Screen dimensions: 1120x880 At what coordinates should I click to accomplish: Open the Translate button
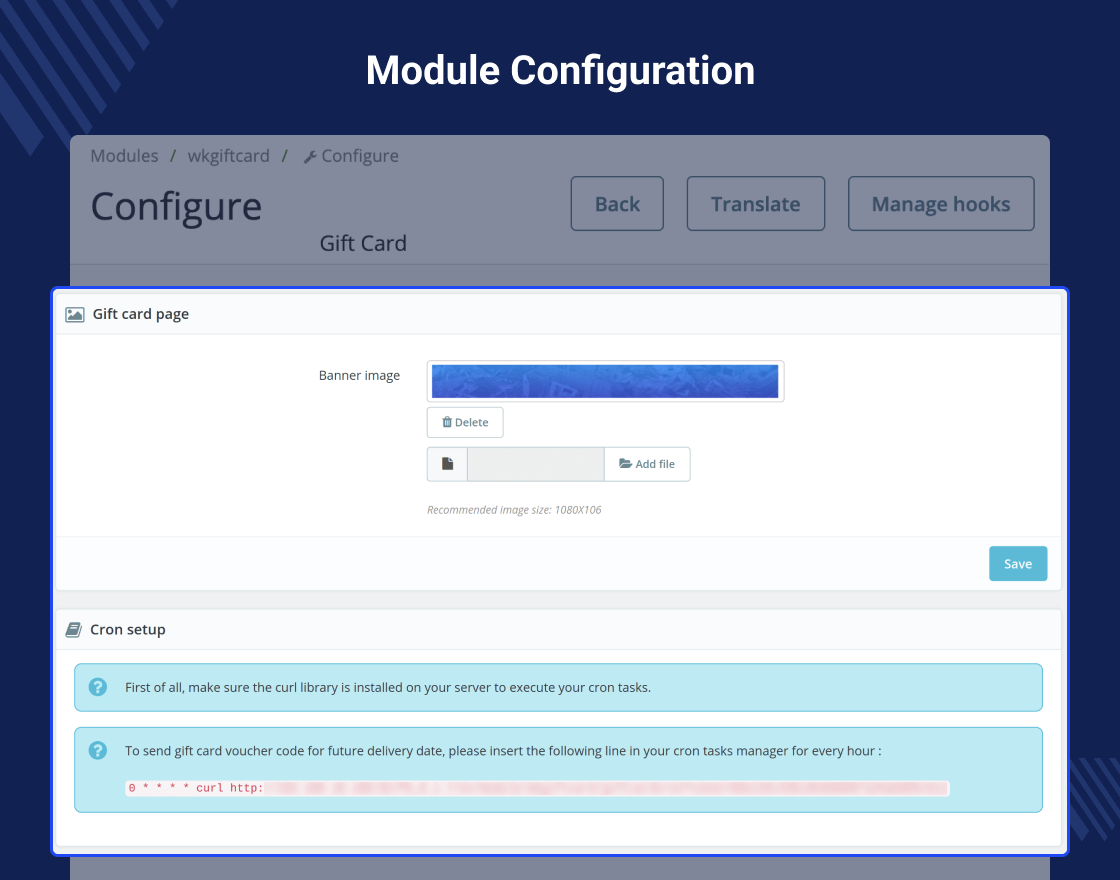point(756,204)
